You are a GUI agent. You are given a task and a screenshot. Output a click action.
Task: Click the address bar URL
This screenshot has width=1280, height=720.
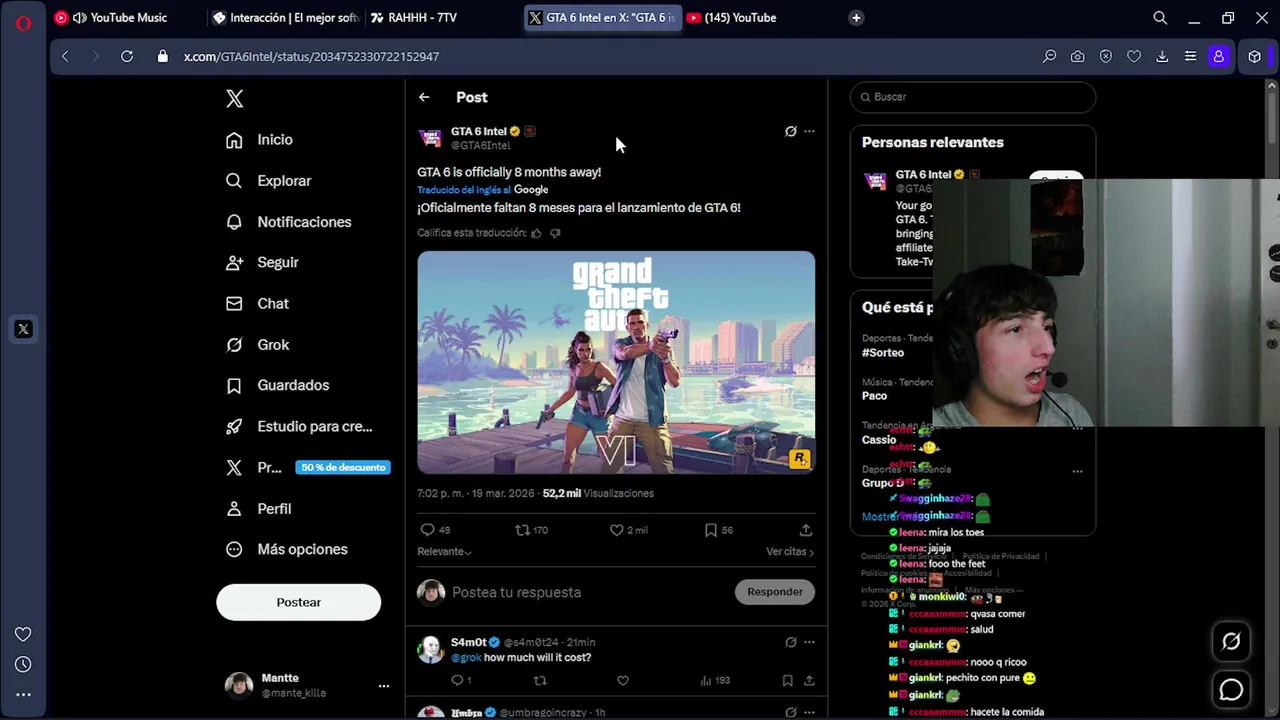click(x=311, y=57)
